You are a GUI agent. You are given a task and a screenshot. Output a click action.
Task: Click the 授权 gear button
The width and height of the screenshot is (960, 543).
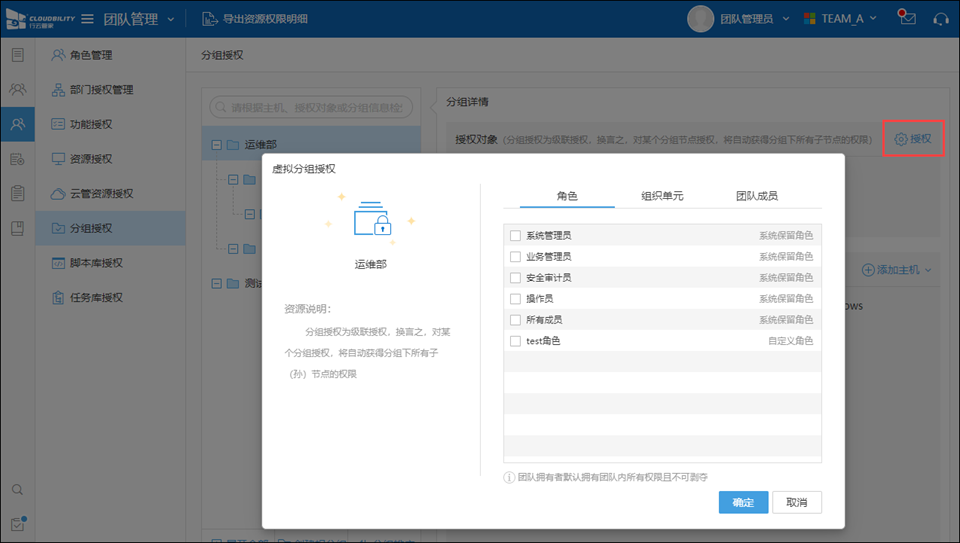[x=913, y=139]
